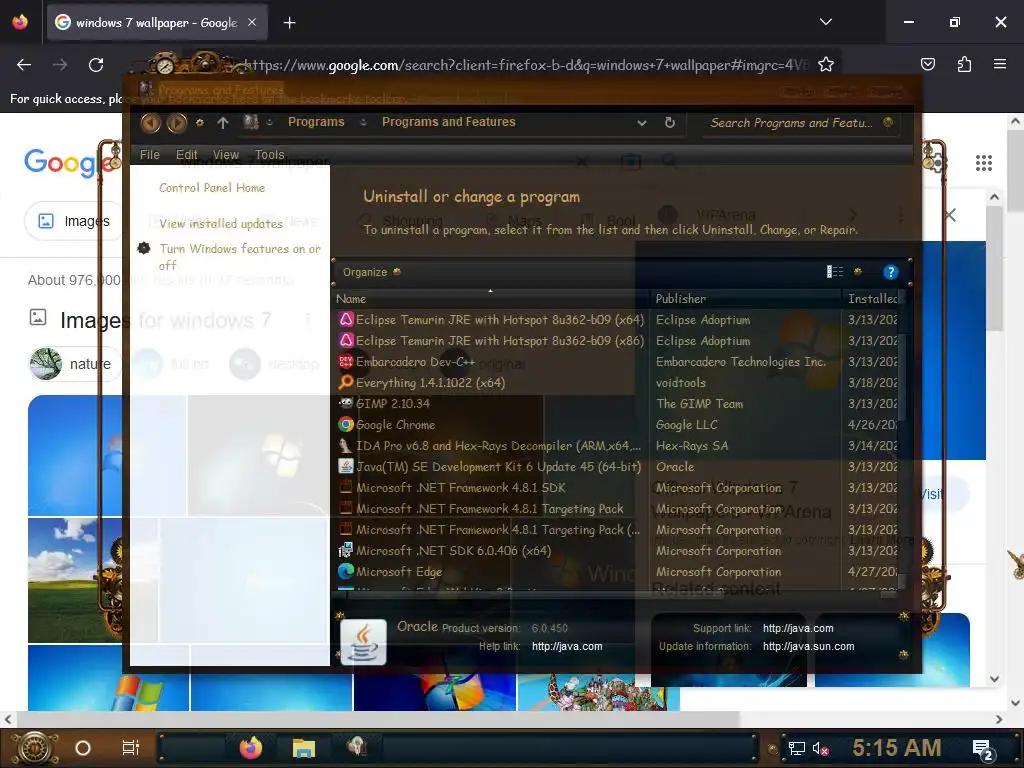The image size is (1024, 768).
Task: Click the network tray icon
Action: click(797, 748)
